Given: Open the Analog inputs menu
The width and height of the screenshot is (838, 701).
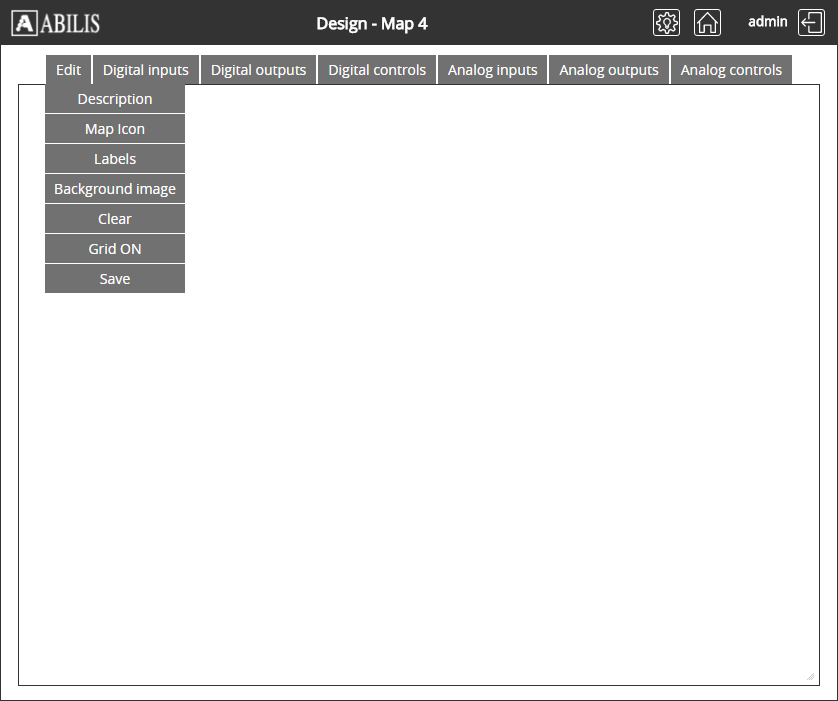Looking at the screenshot, I should [492, 70].
